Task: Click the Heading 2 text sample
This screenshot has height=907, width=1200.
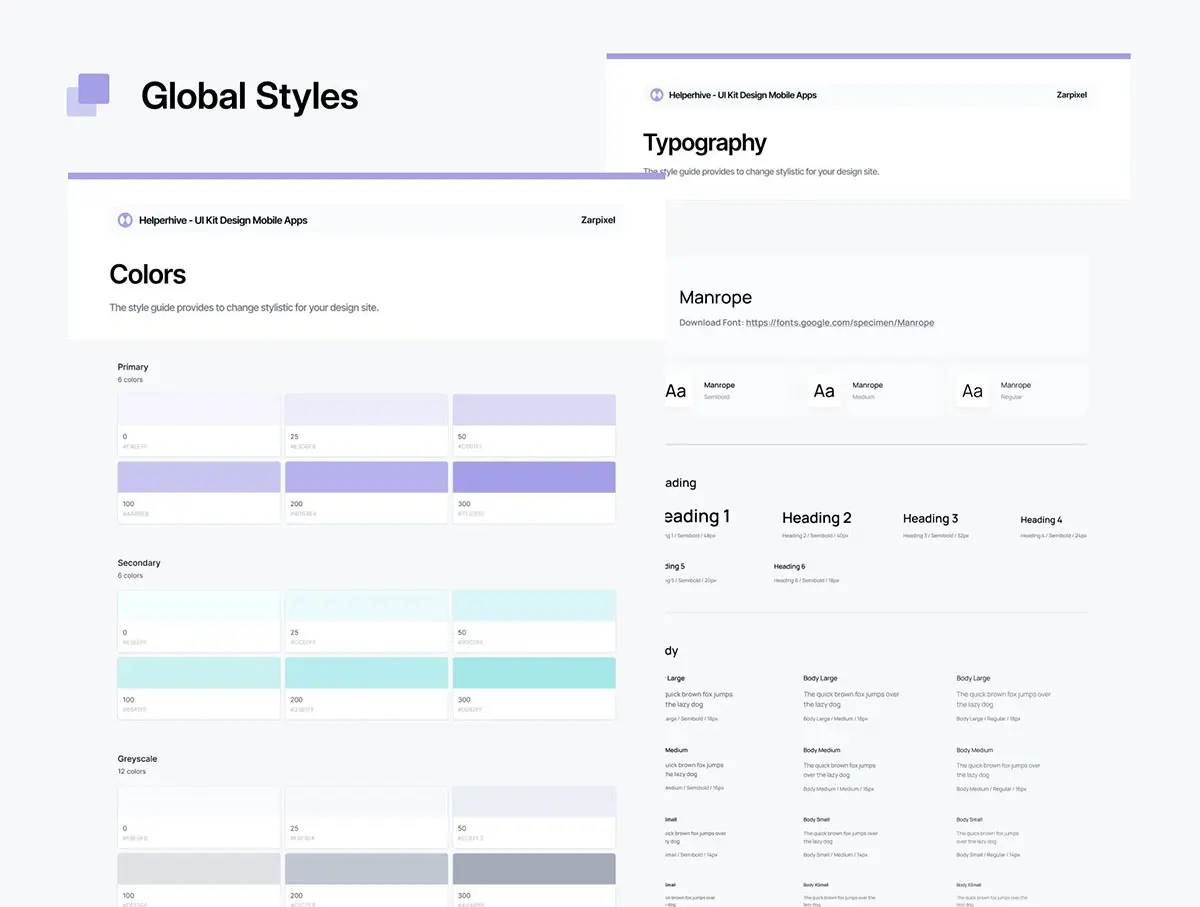Action: coord(816,518)
